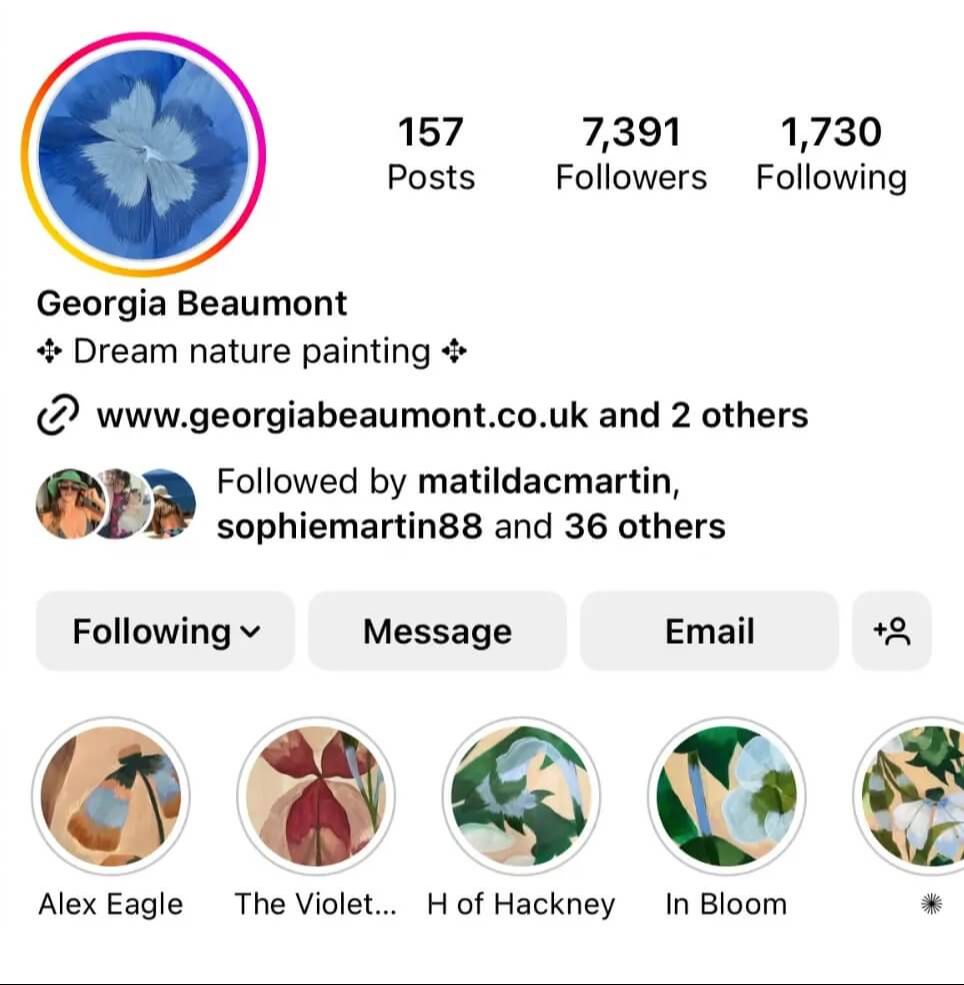Click the add suggested people icon button
Viewport: 964px width, 985px height.
click(x=892, y=631)
